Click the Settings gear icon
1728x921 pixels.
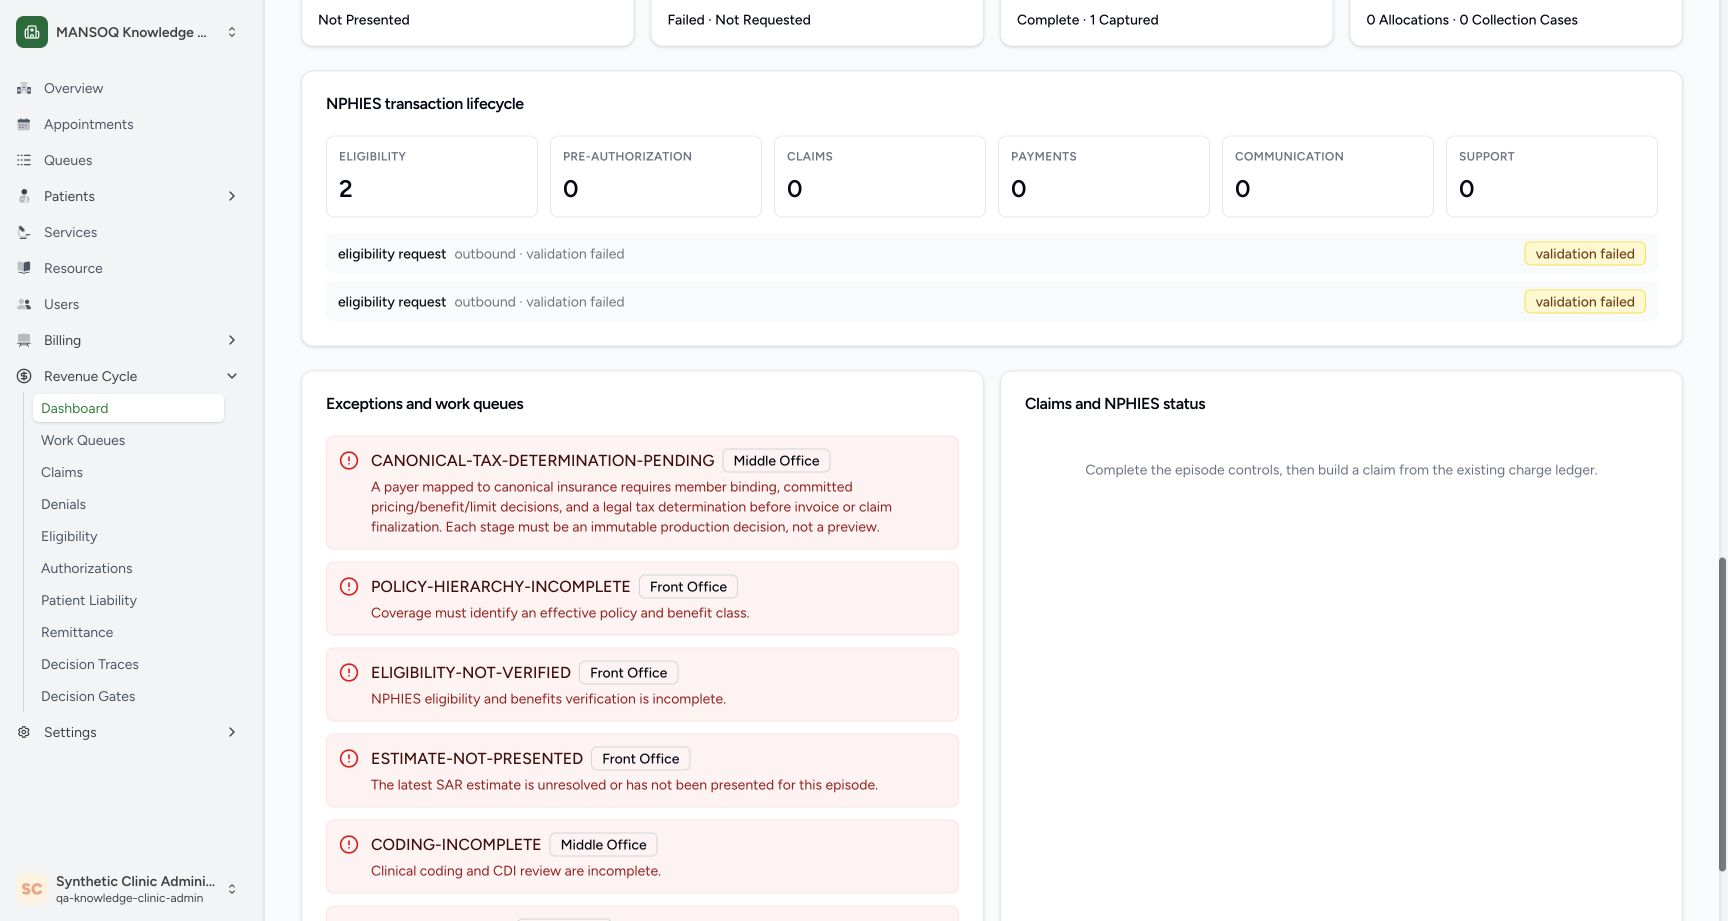pyautogui.click(x=24, y=732)
